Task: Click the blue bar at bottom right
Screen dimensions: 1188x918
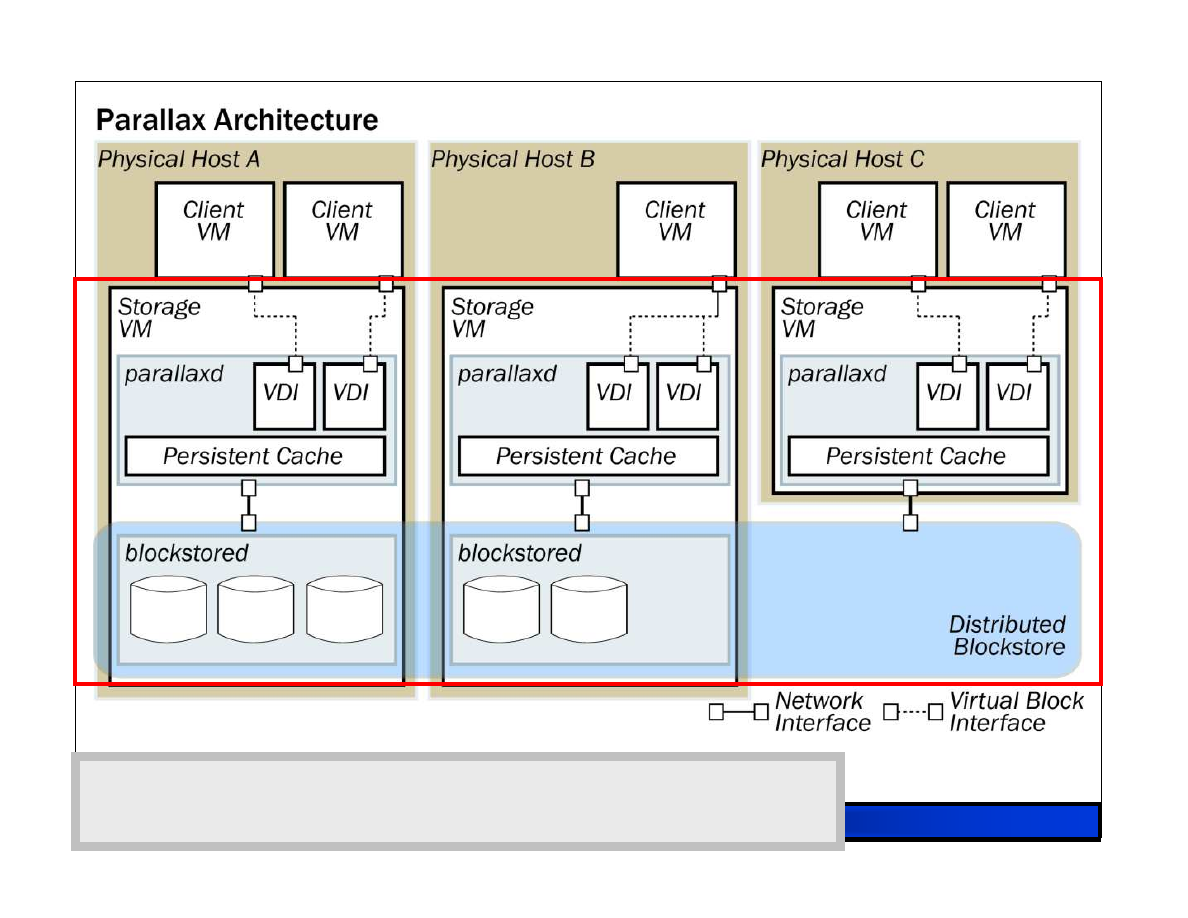Action: point(972,822)
